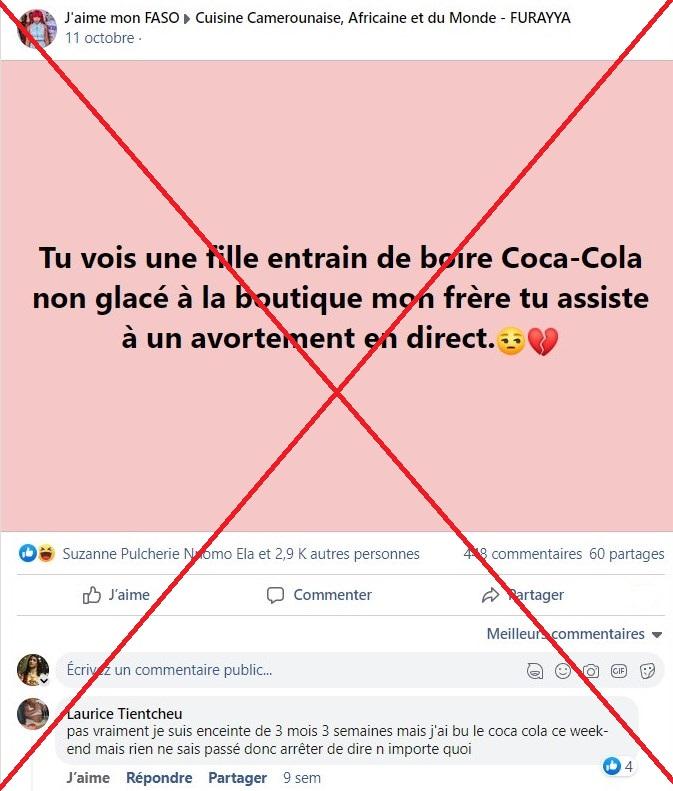Open the avatar sticker icon in comment box
This screenshot has width=673, height=791.
(535, 670)
